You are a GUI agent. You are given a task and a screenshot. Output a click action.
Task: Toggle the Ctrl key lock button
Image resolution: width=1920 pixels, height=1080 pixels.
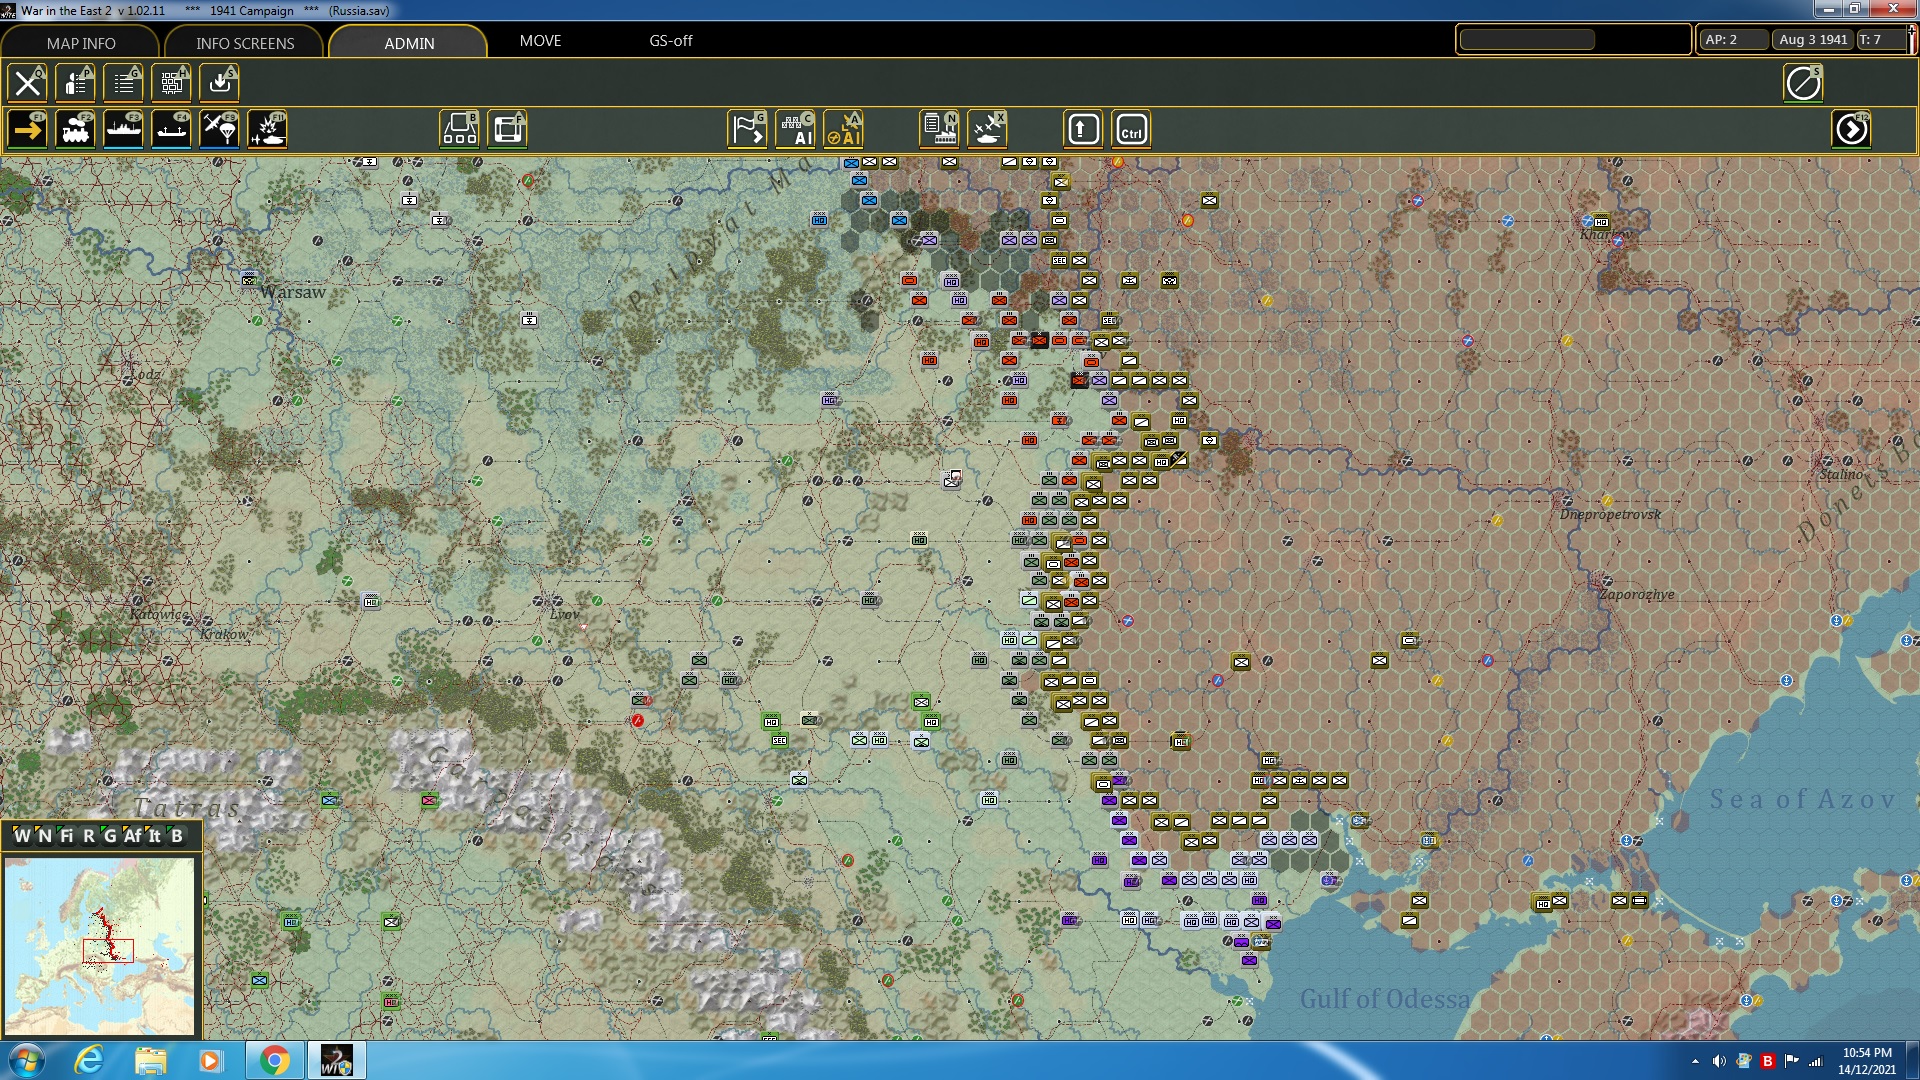click(1131, 130)
